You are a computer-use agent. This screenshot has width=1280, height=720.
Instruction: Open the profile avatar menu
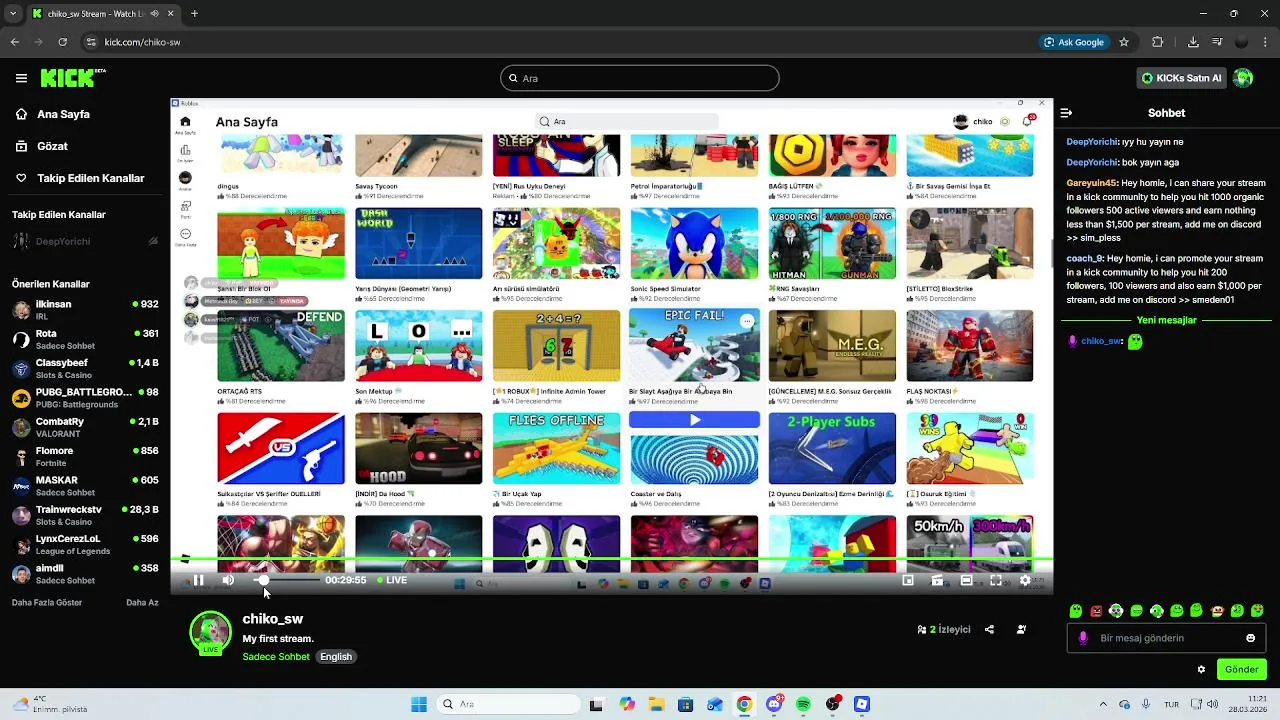[x=1243, y=78]
